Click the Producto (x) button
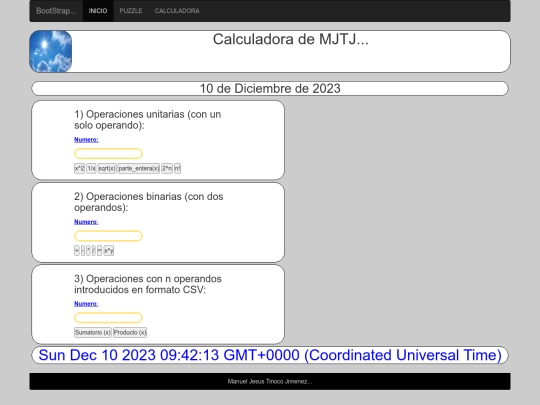The height and width of the screenshot is (405, 540). coord(130,332)
